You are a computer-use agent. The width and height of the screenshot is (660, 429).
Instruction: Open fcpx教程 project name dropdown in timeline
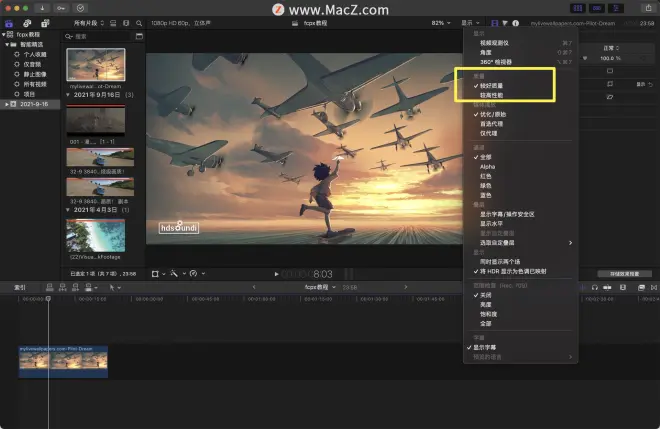pos(320,288)
